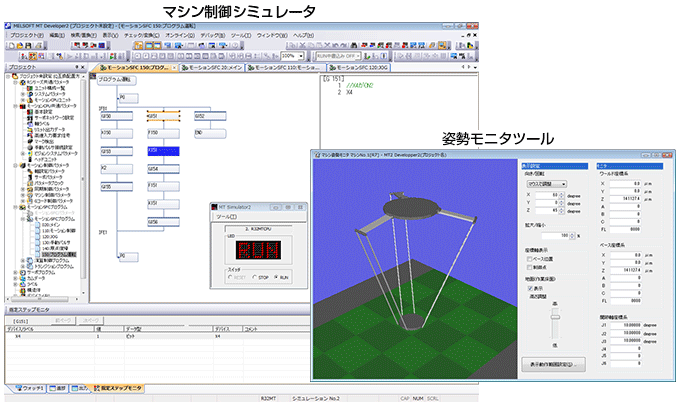This screenshot has width=680, height=407.
Task: Click the Print toolbar icon
Action: click(x=38, y=45)
